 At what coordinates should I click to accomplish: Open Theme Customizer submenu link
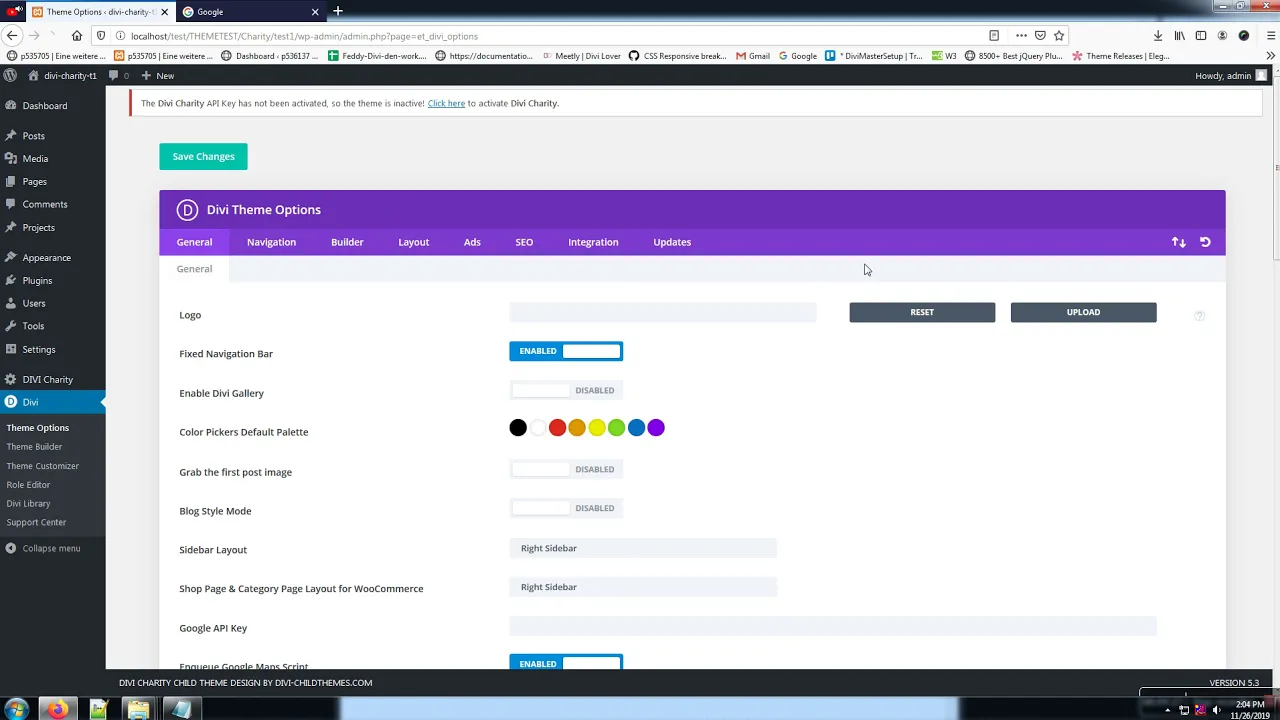tap(42, 466)
